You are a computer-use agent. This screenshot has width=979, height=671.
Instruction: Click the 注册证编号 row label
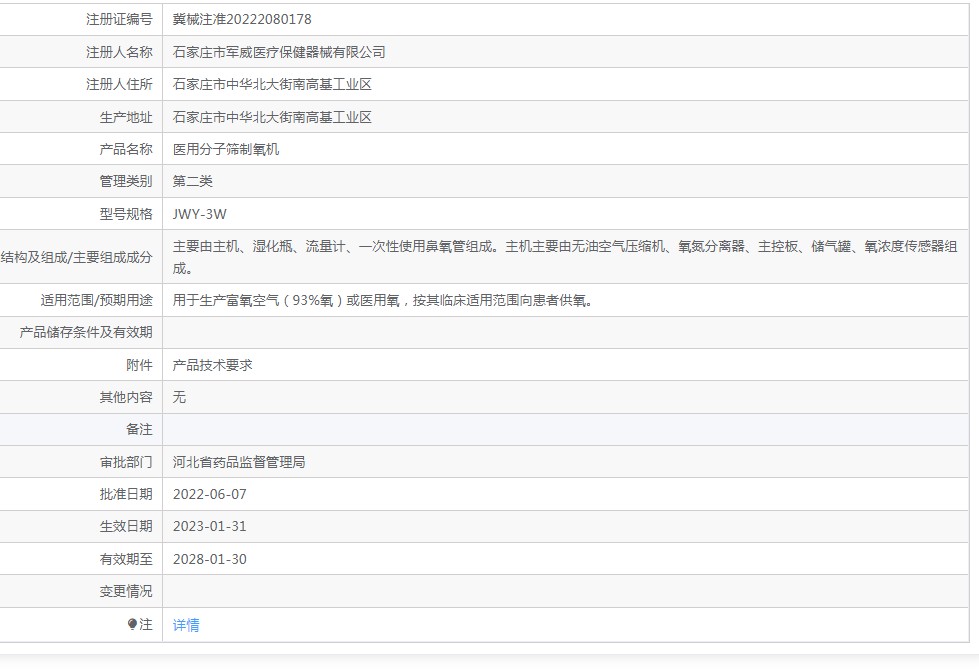[119, 19]
